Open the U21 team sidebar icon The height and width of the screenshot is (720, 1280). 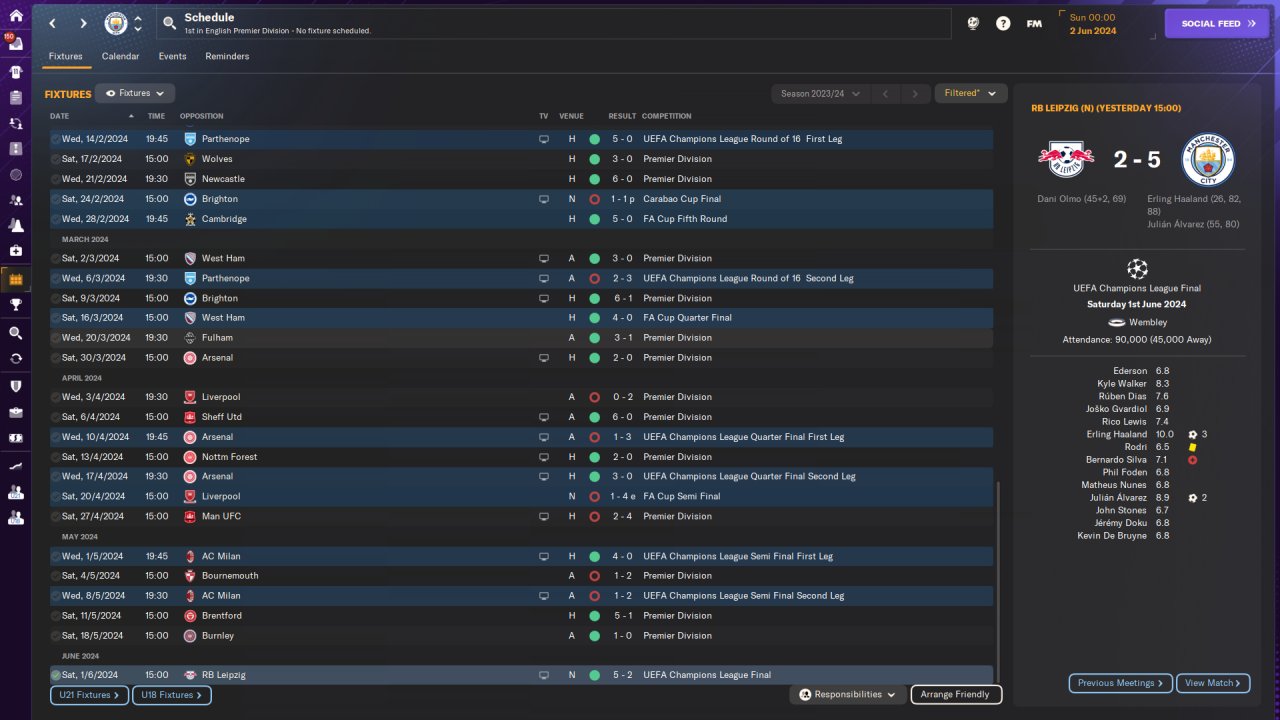pyautogui.click(x=15, y=492)
